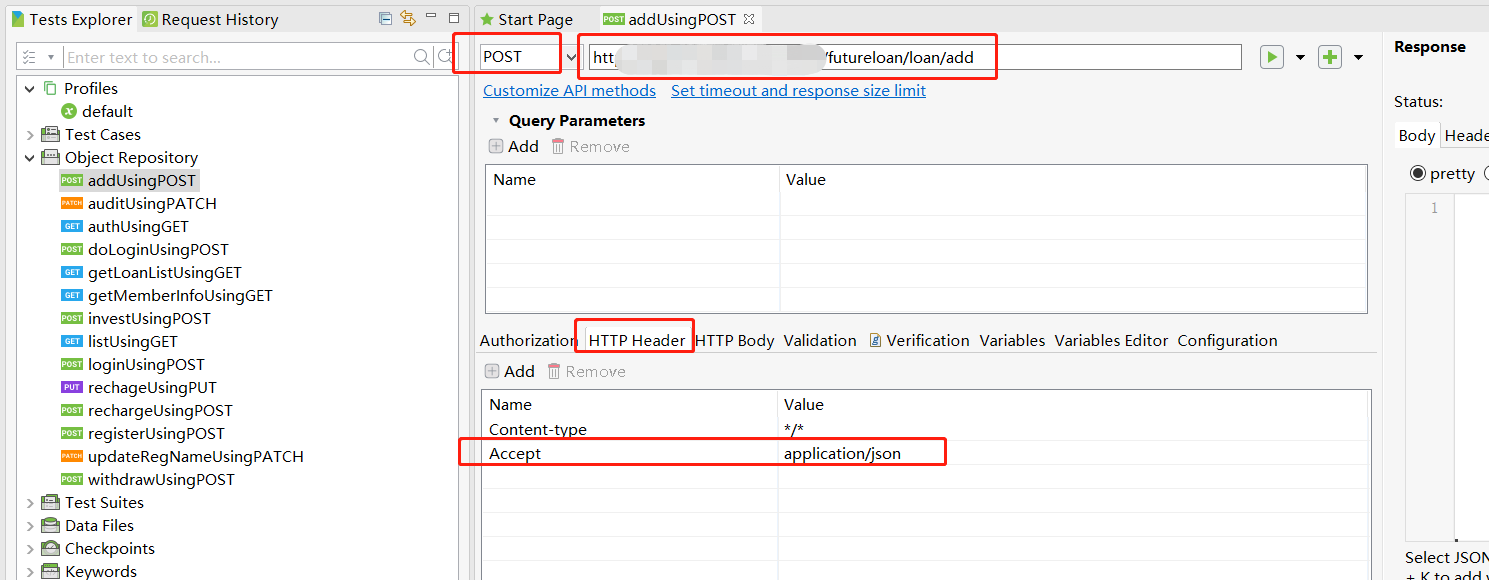The height and width of the screenshot is (580, 1489).
Task: Click the green plus add-to-test button
Action: (1330, 57)
